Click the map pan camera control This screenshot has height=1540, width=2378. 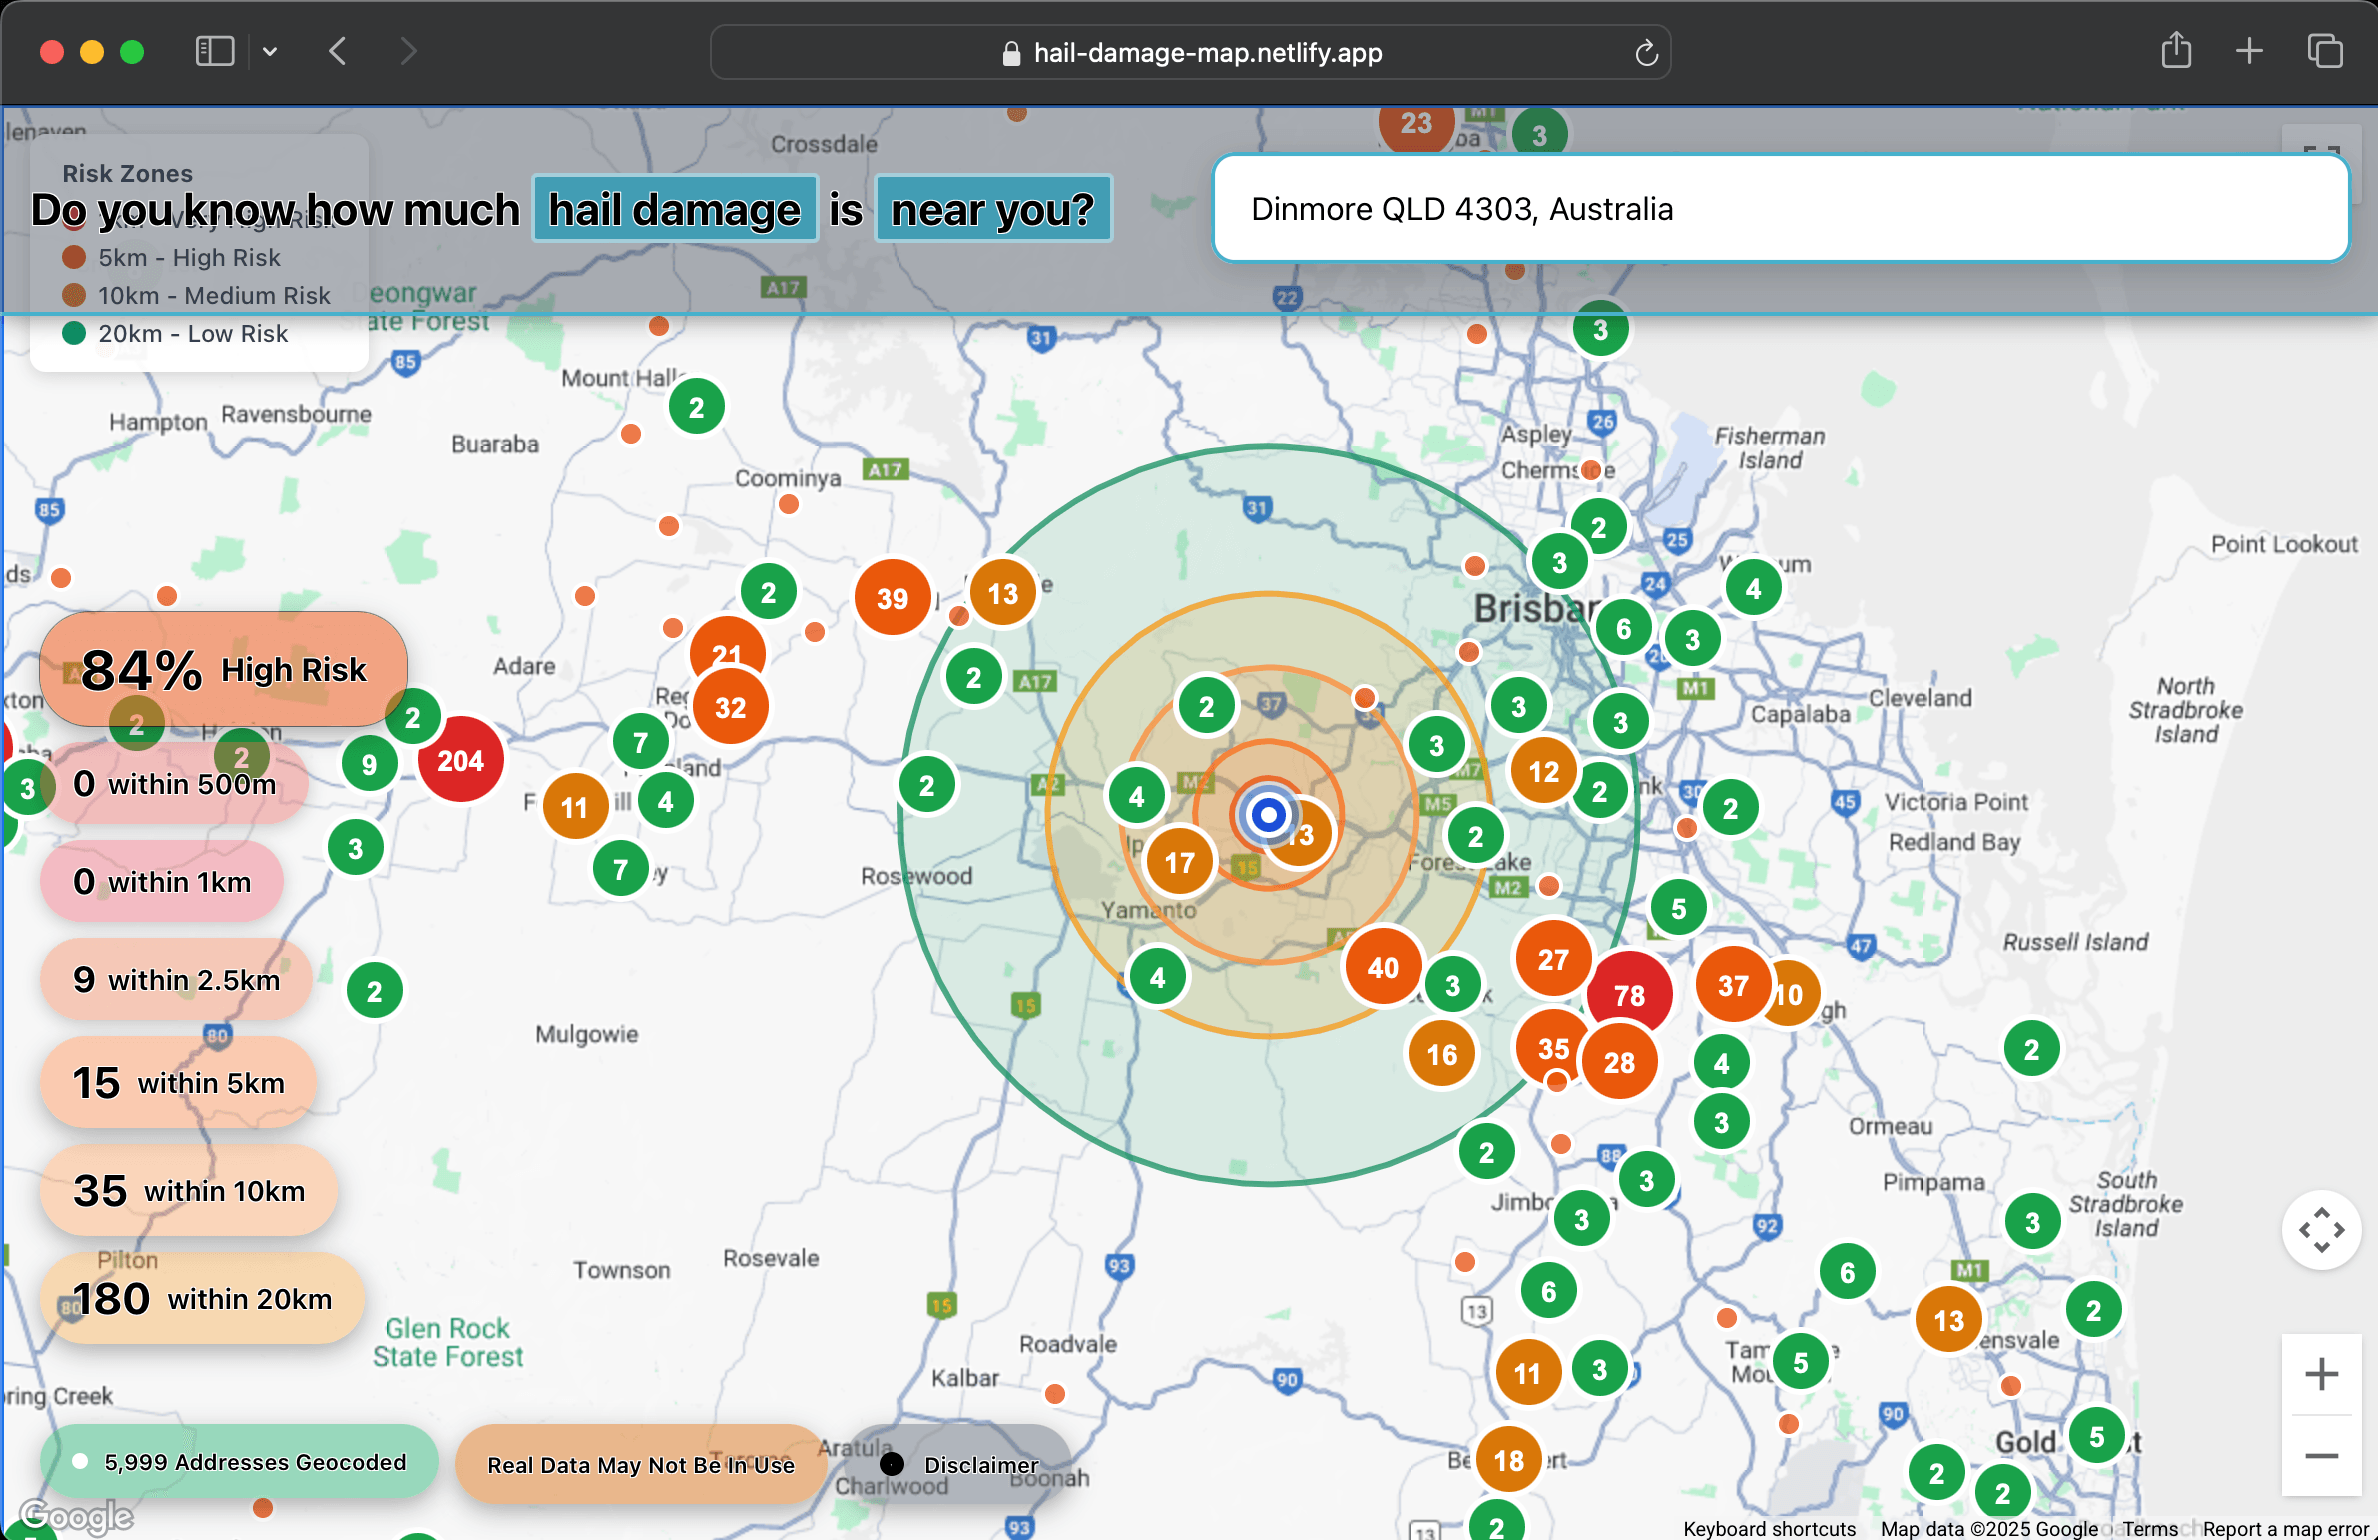point(2321,1230)
